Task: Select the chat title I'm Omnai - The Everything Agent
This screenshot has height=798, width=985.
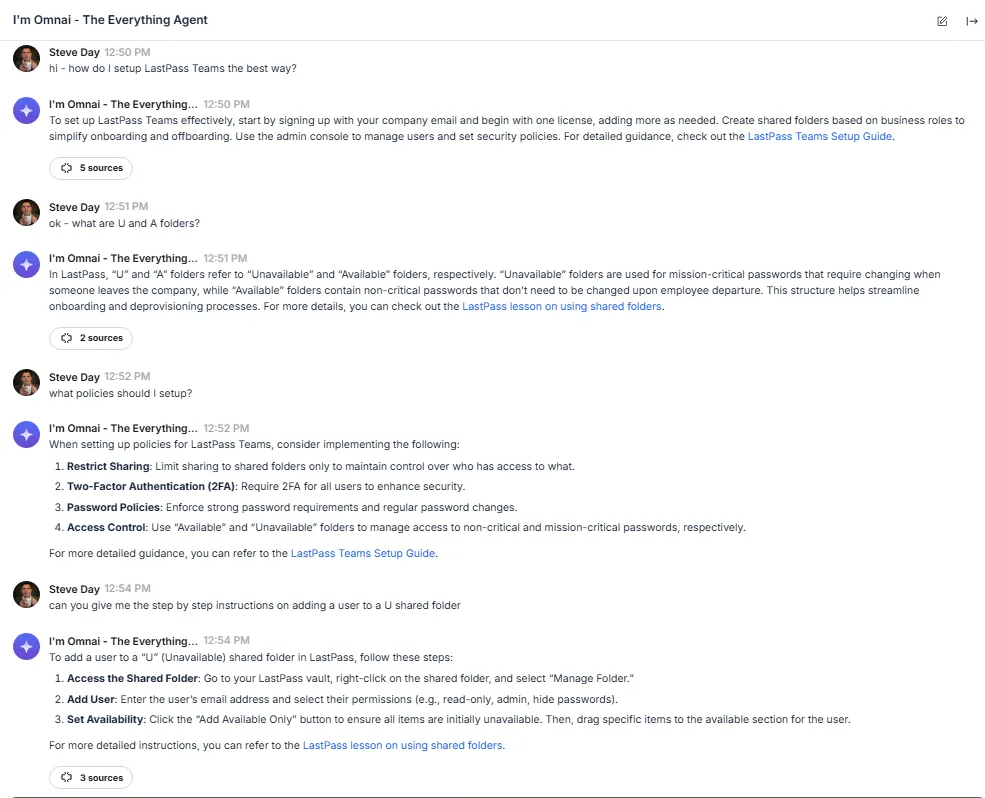Action: (112, 20)
